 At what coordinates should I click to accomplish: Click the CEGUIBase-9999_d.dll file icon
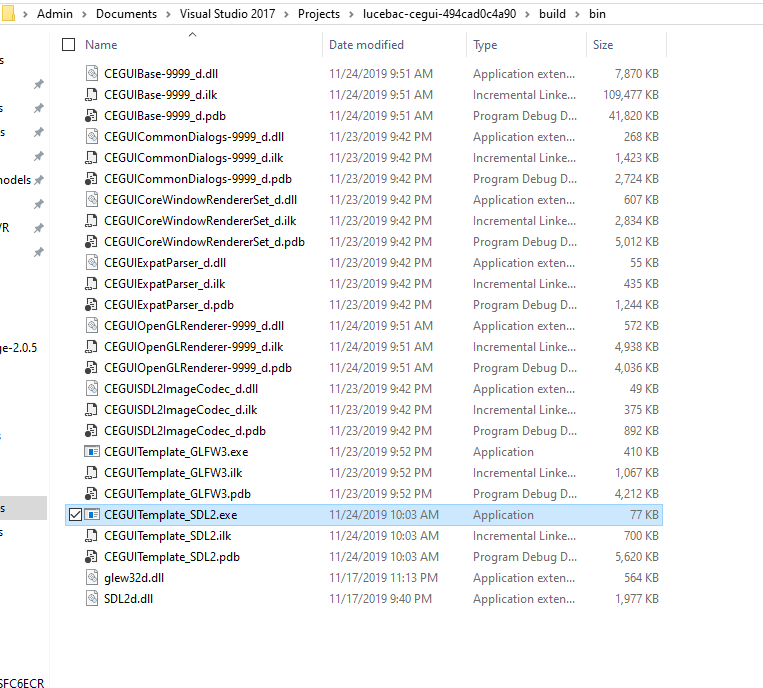click(92, 74)
